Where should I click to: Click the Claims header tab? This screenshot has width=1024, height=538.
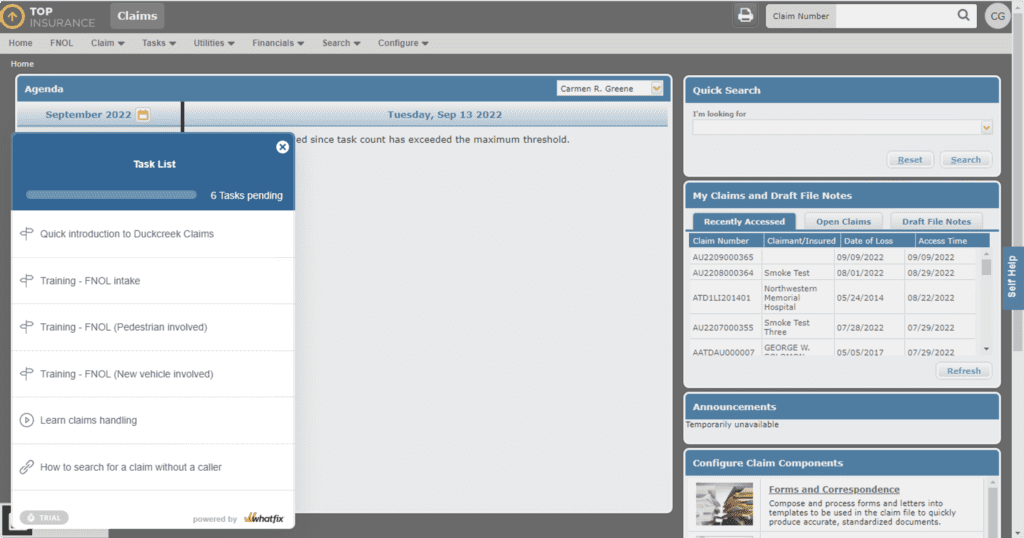[137, 16]
